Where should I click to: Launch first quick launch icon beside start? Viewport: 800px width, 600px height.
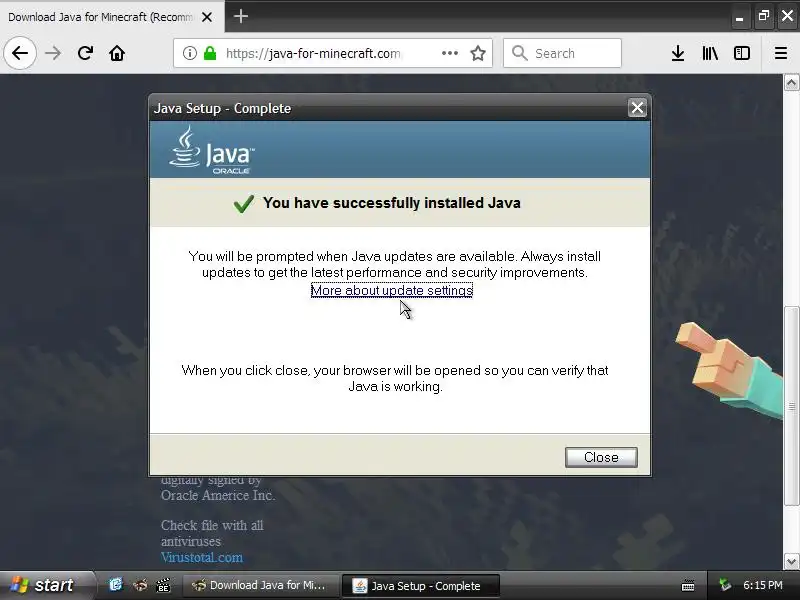click(x=116, y=585)
